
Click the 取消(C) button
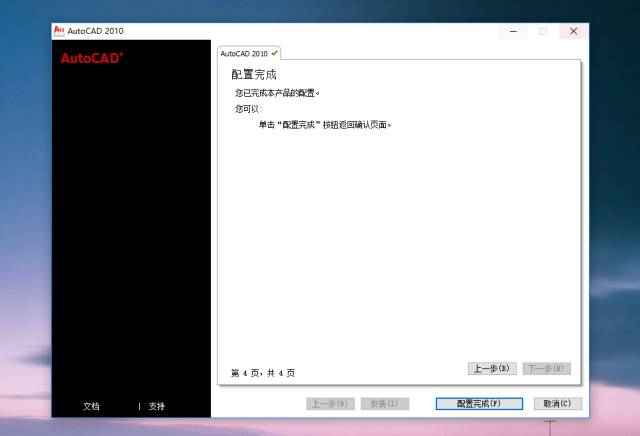pos(558,404)
